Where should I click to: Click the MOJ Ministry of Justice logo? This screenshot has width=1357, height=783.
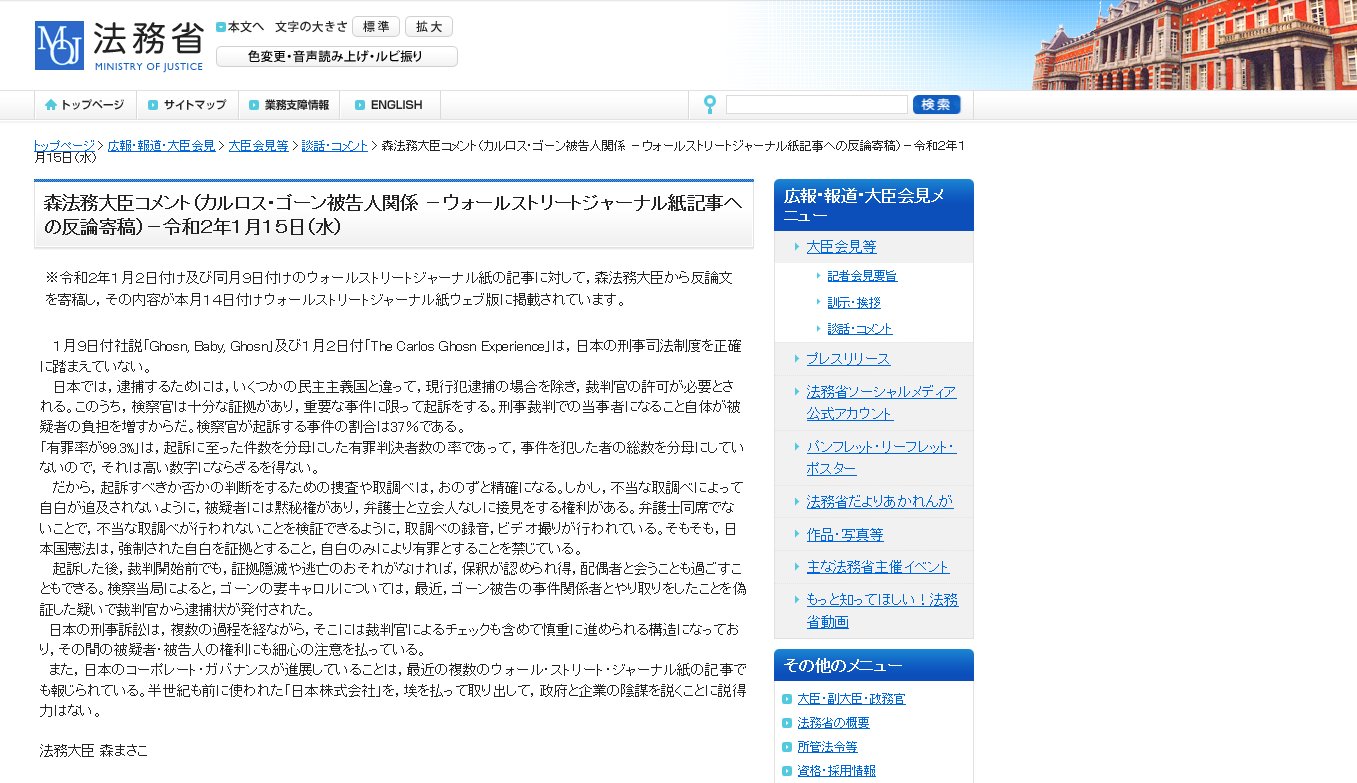(119, 45)
